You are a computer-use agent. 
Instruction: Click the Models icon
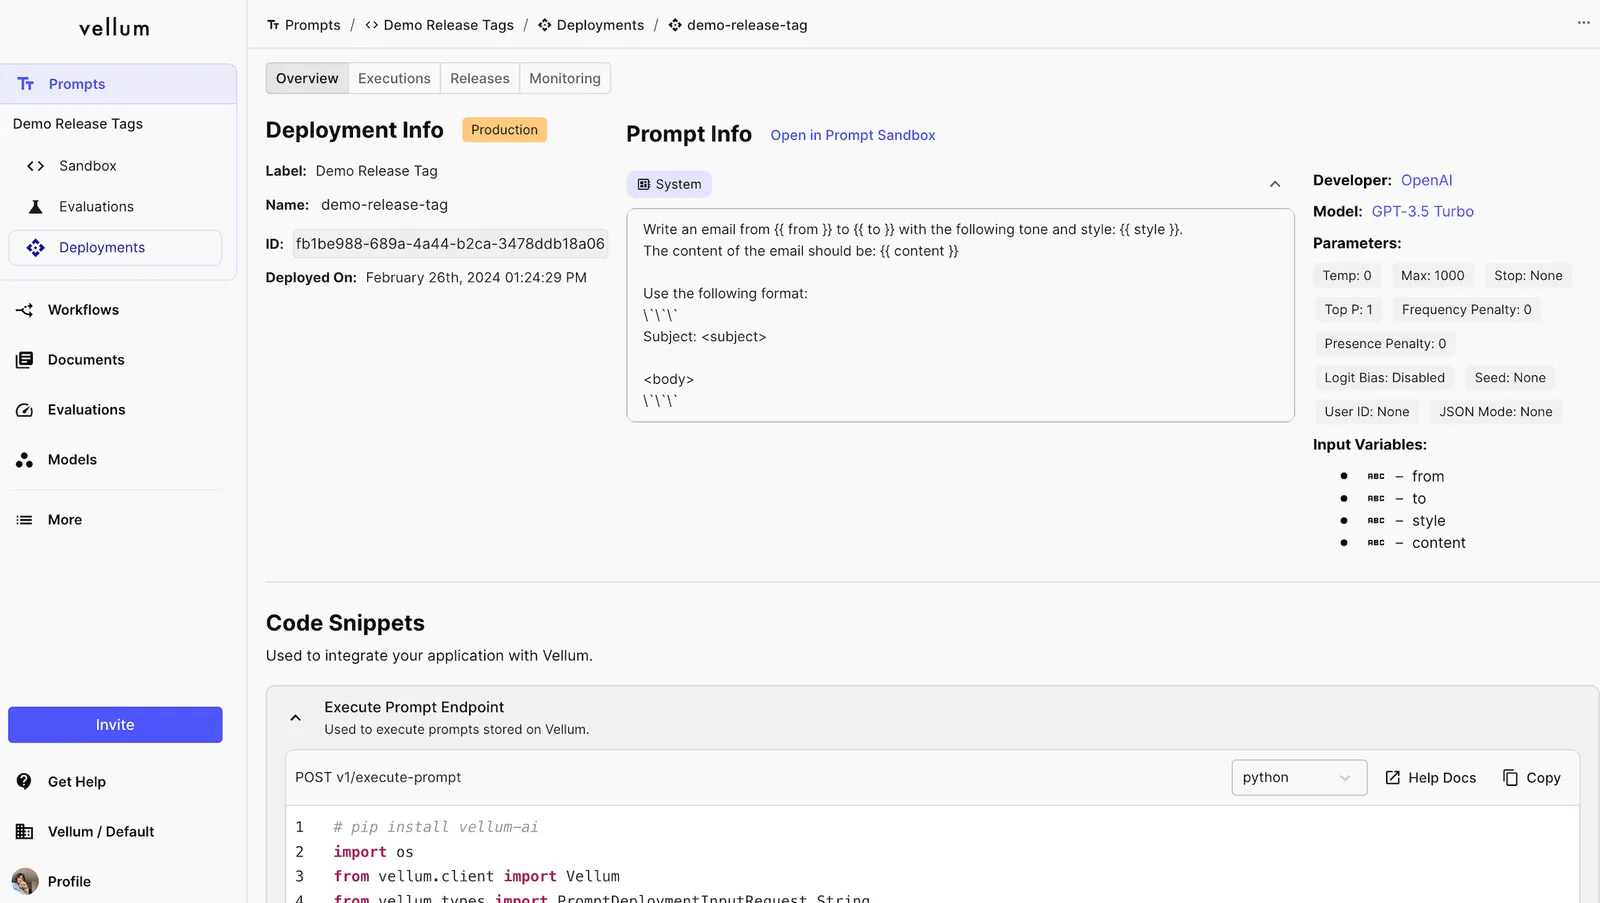[25, 460]
